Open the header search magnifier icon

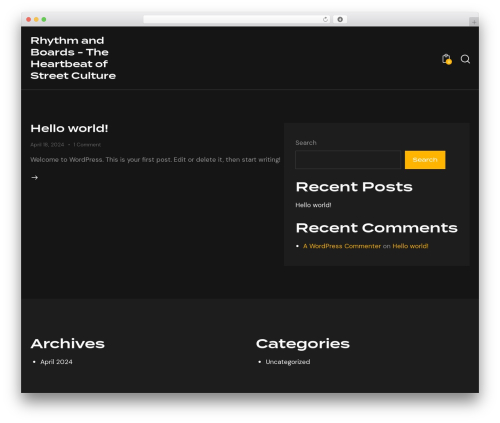[x=465, y=59]
